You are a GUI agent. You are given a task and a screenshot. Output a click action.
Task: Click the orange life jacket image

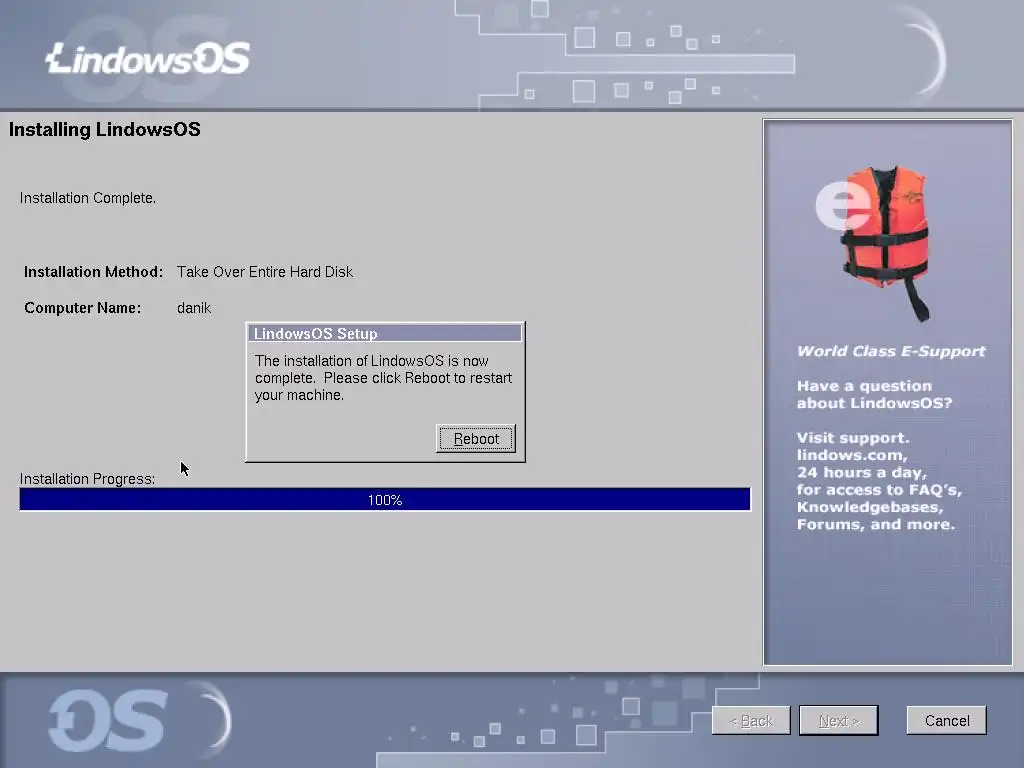tap(885, 242)
